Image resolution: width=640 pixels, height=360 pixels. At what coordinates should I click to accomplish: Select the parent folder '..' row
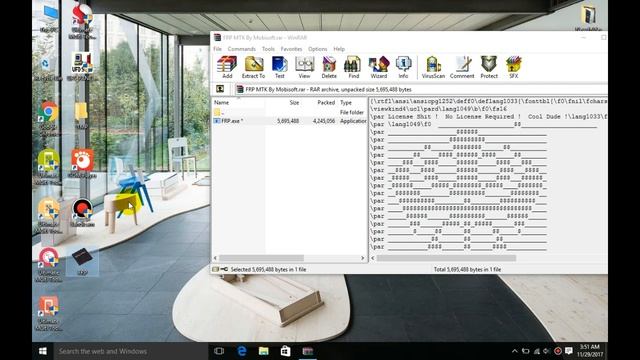click(x=289, y=112)
